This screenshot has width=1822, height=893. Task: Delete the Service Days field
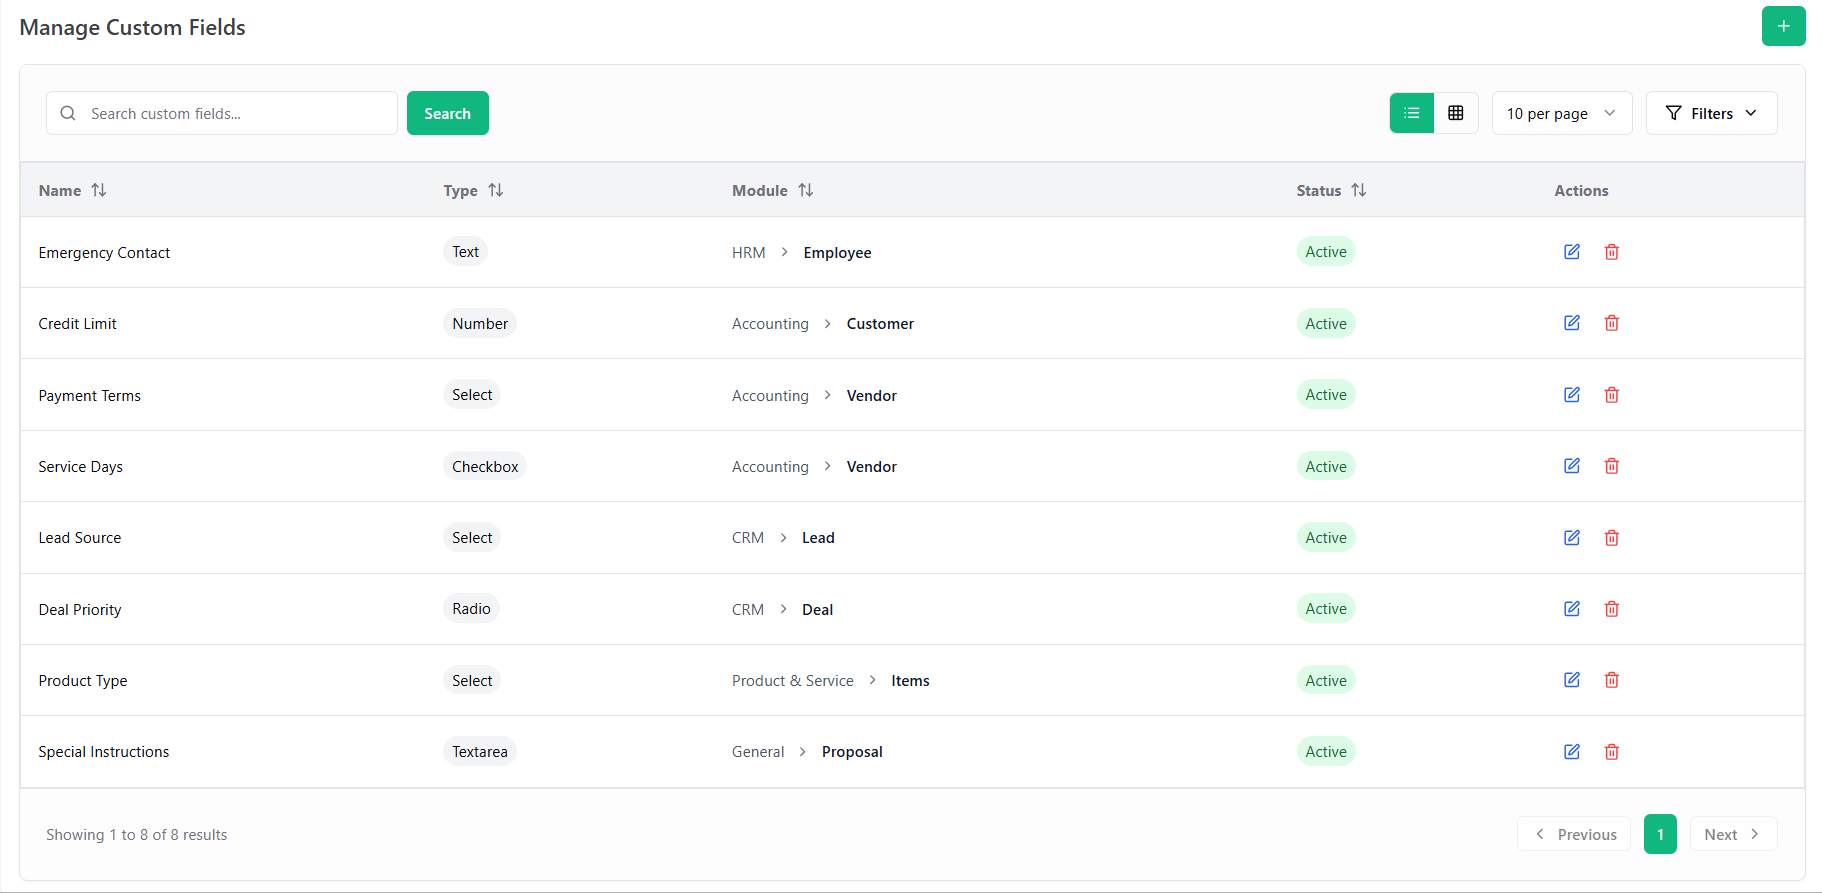point(1612,466)
